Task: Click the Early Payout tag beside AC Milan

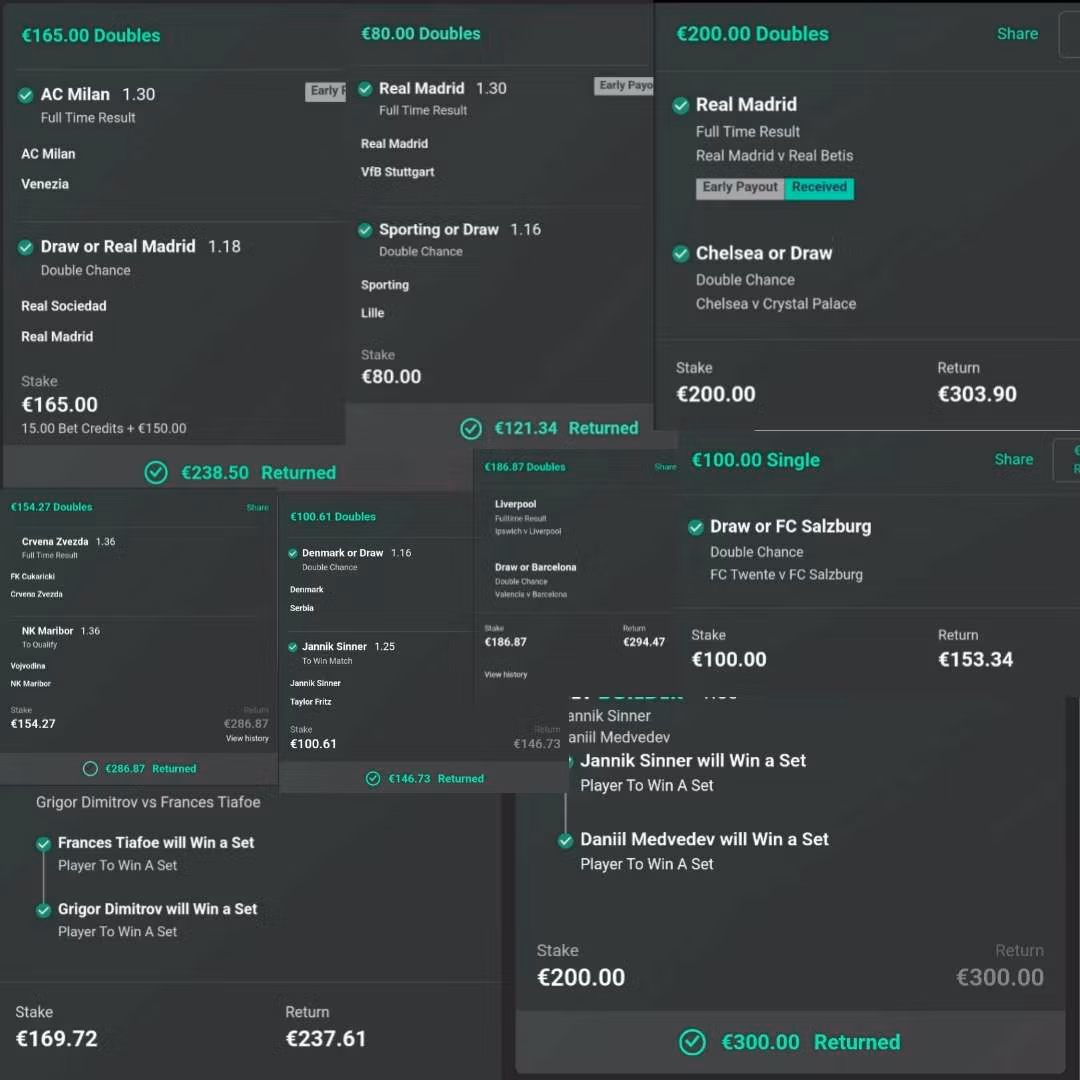Action: click(x=325, y=91)
